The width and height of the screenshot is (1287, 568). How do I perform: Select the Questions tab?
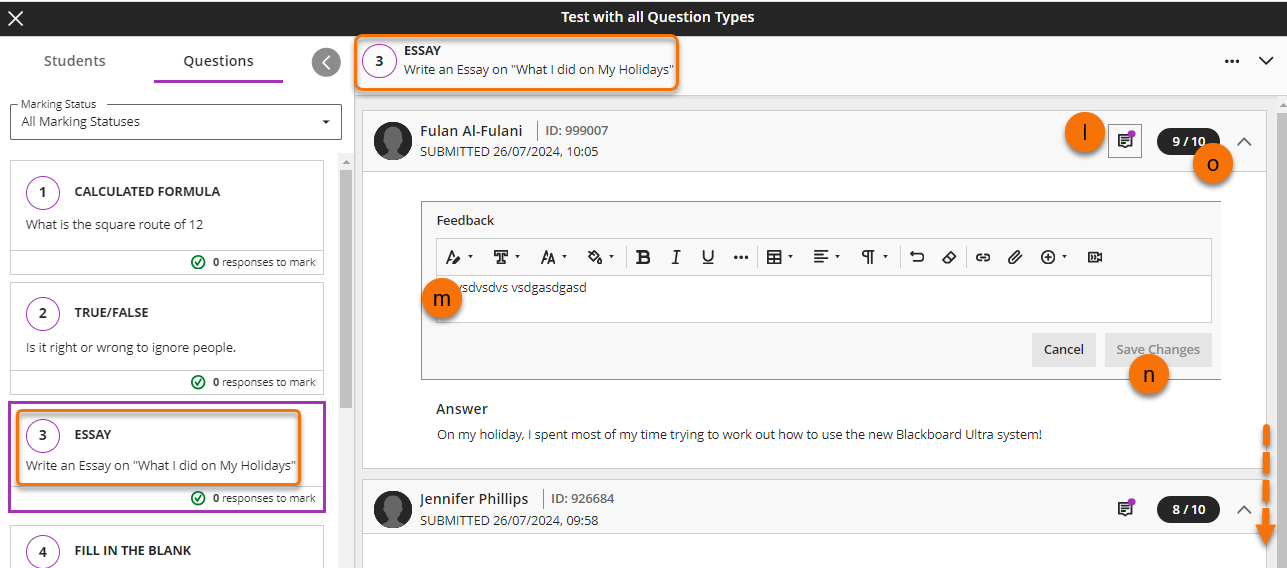tap(218, 61)
